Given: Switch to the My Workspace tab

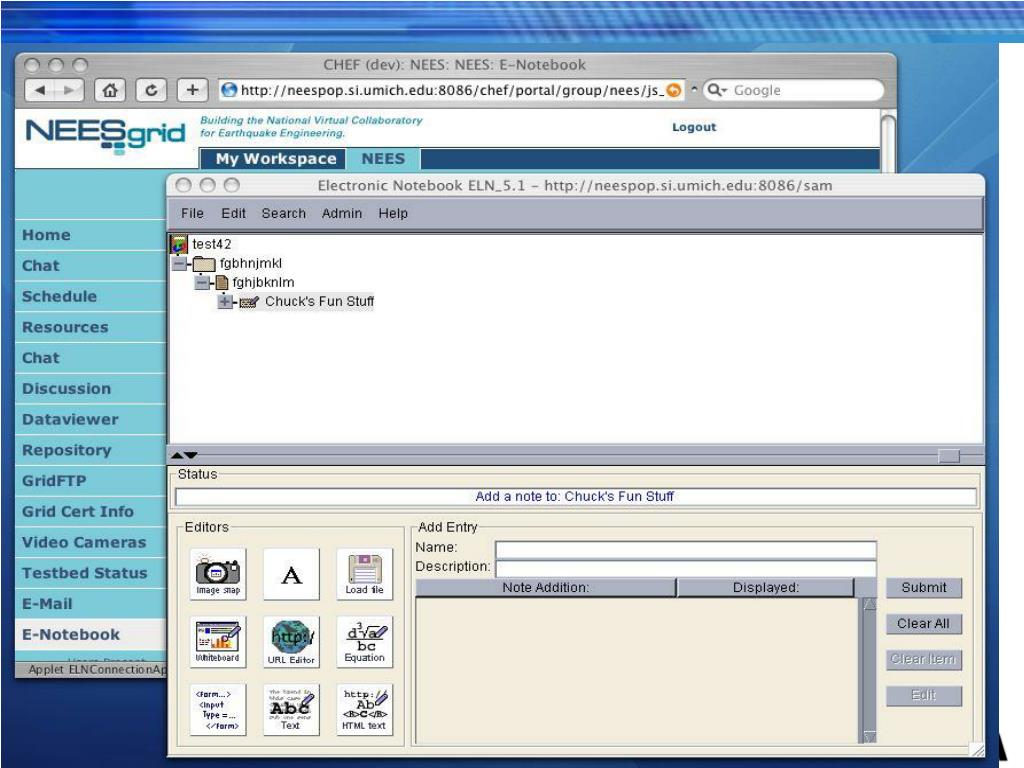Looking at the screenshot, I should 276,159.
